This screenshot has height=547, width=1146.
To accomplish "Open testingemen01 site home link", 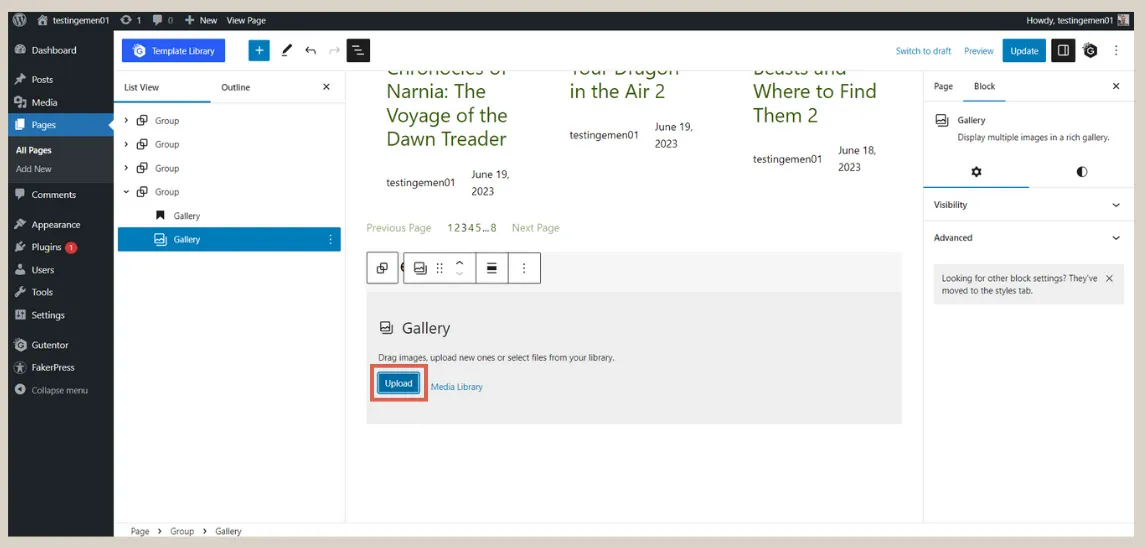I will point(73,20).
